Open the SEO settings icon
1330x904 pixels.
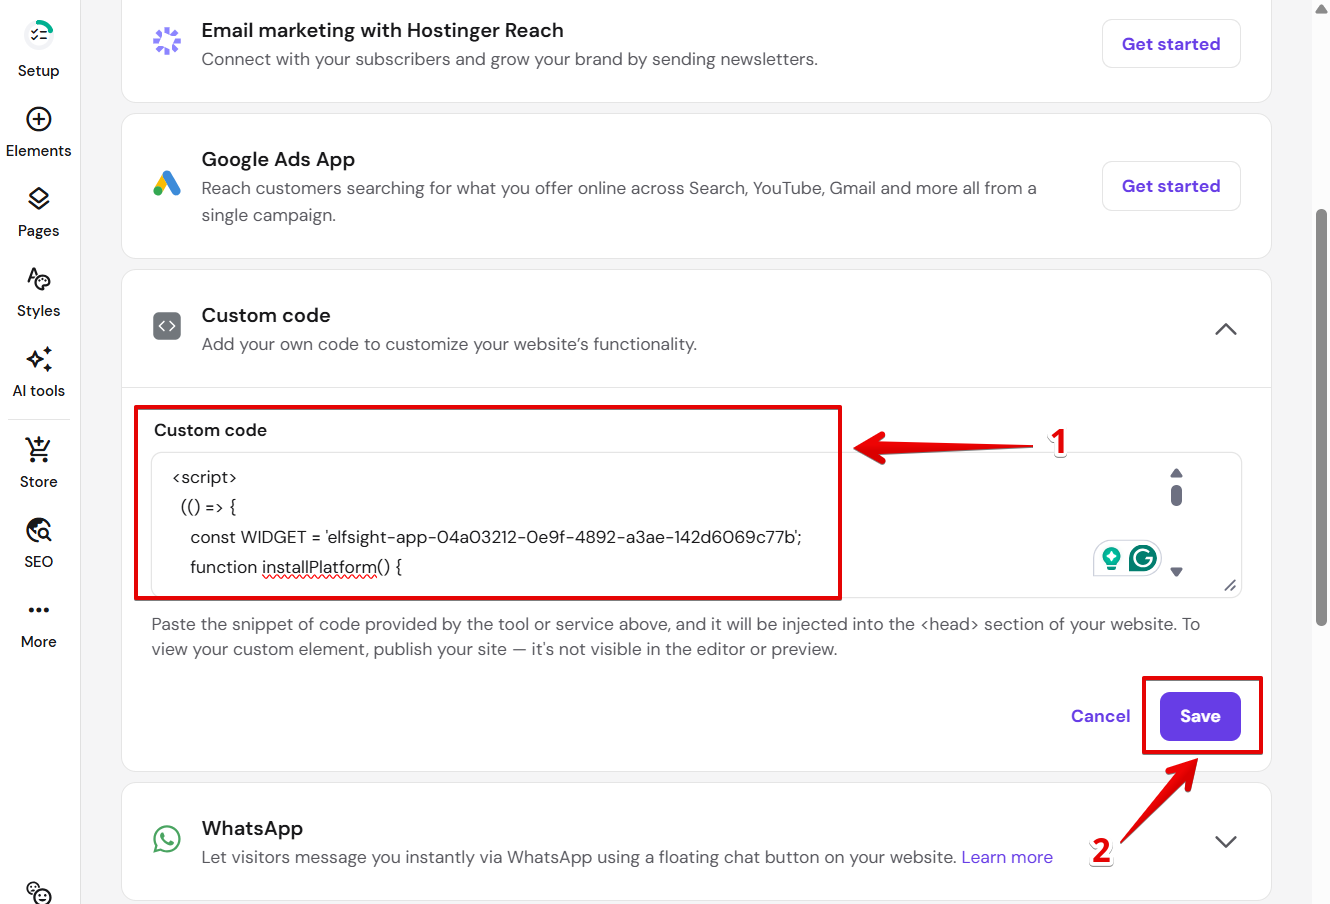pyautogui.click(x=38, y=530)
